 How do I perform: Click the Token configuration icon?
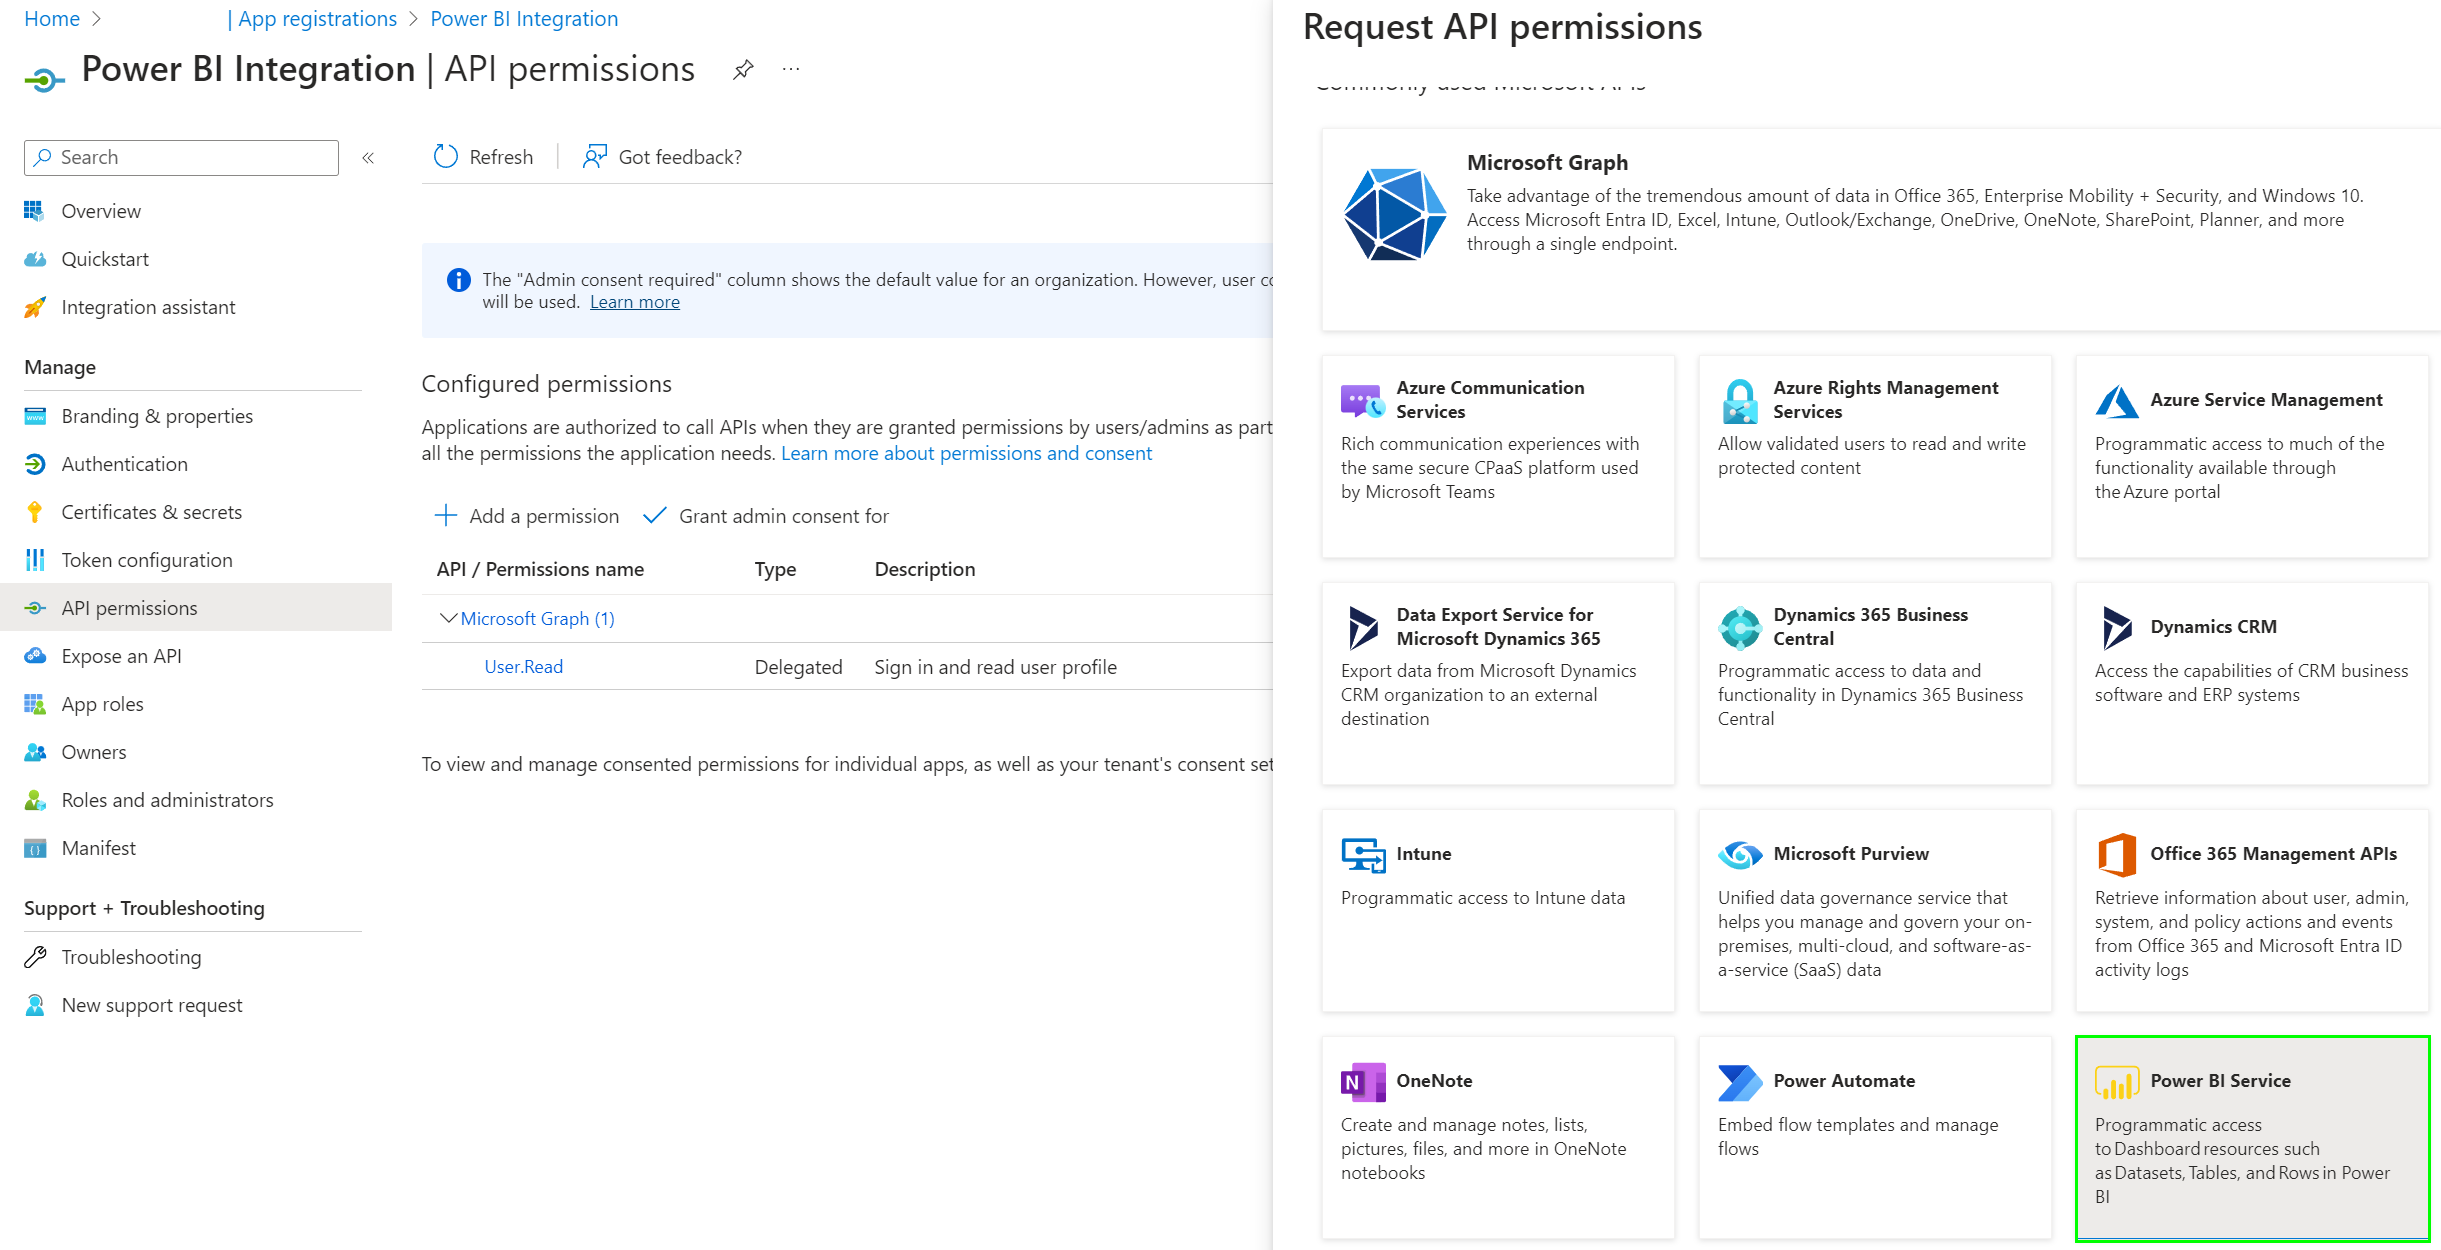[35, 560]
